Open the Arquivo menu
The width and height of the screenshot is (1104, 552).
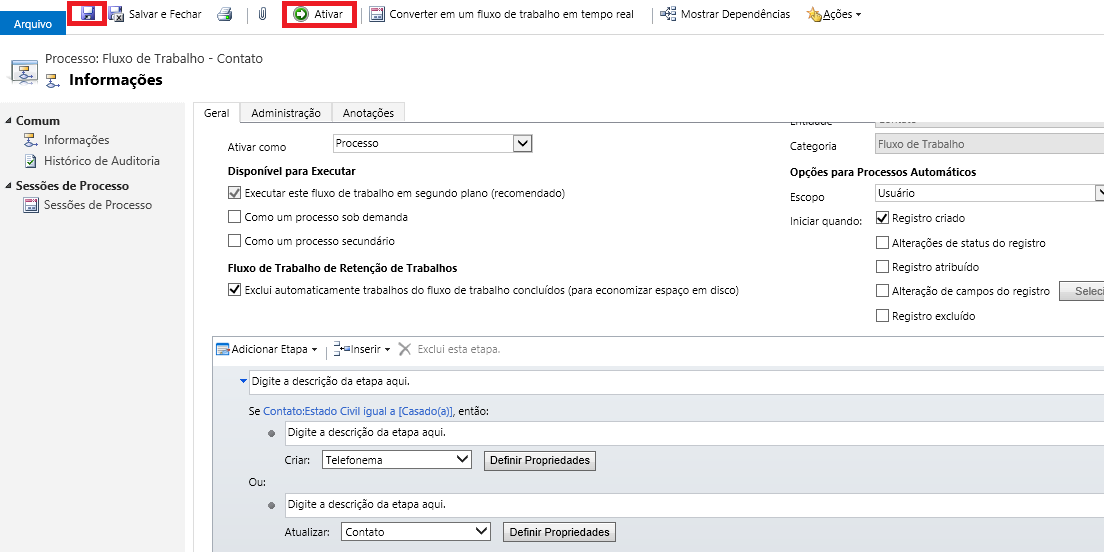coord(32,23)
